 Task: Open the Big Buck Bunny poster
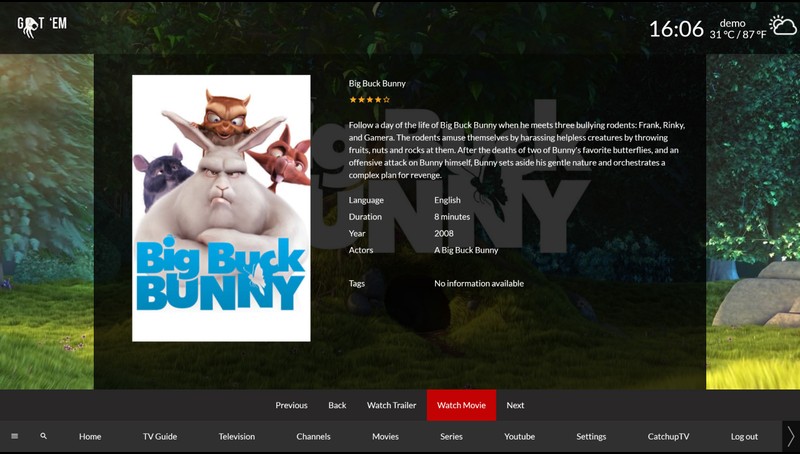[221, 208]
